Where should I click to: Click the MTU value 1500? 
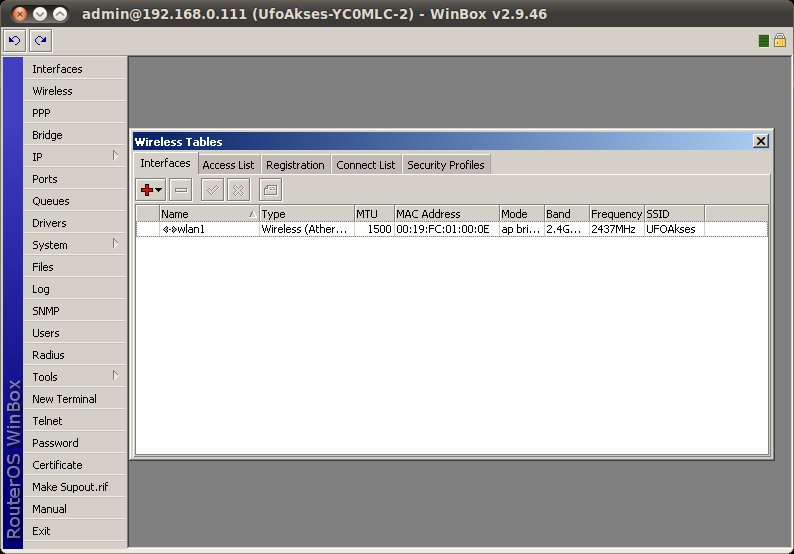tap(379, 229)
